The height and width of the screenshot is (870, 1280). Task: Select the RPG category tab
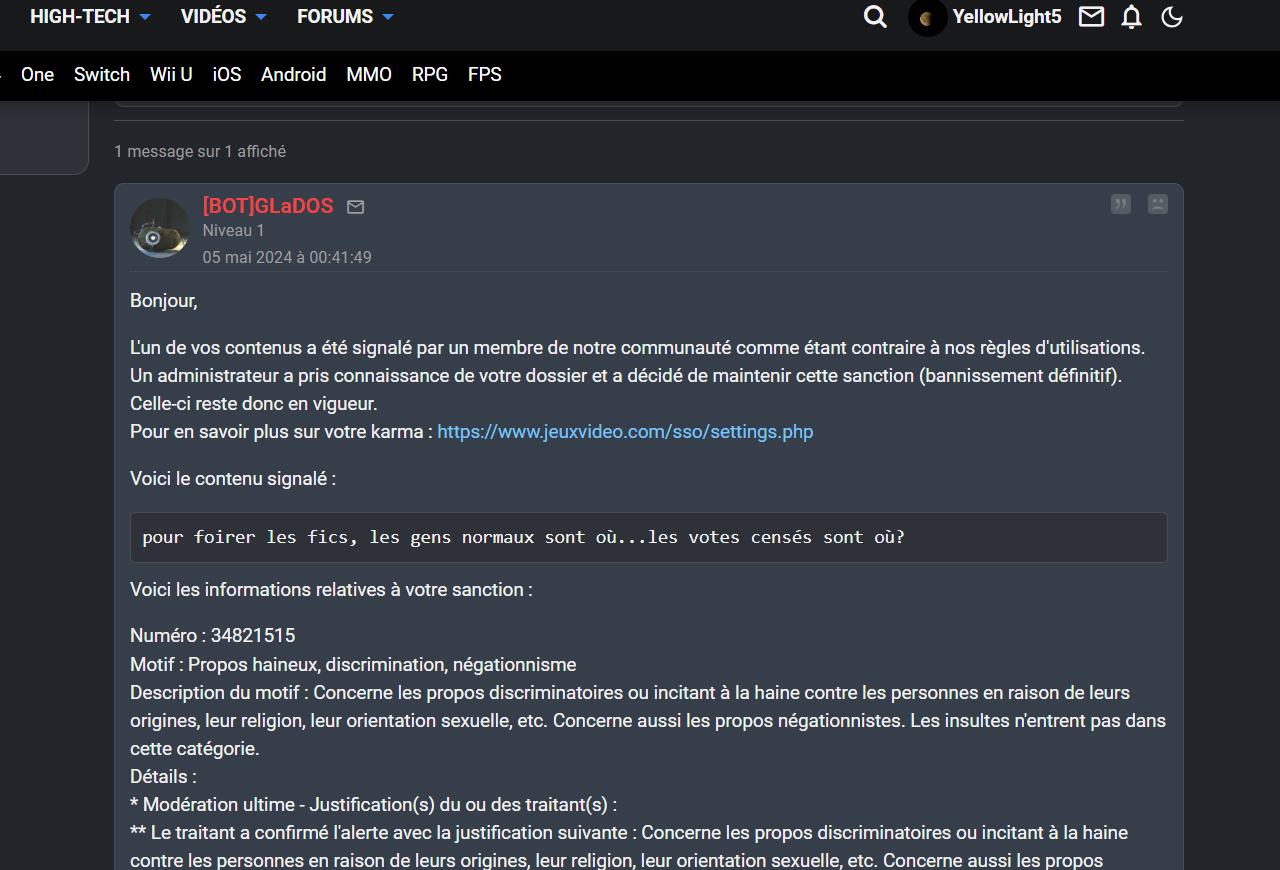430,75
